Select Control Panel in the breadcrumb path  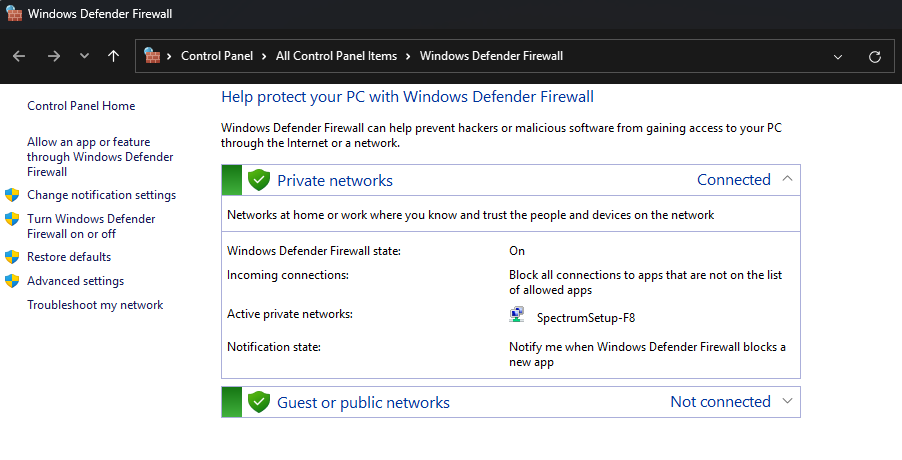pyautogui.click(x=216, y=56)
